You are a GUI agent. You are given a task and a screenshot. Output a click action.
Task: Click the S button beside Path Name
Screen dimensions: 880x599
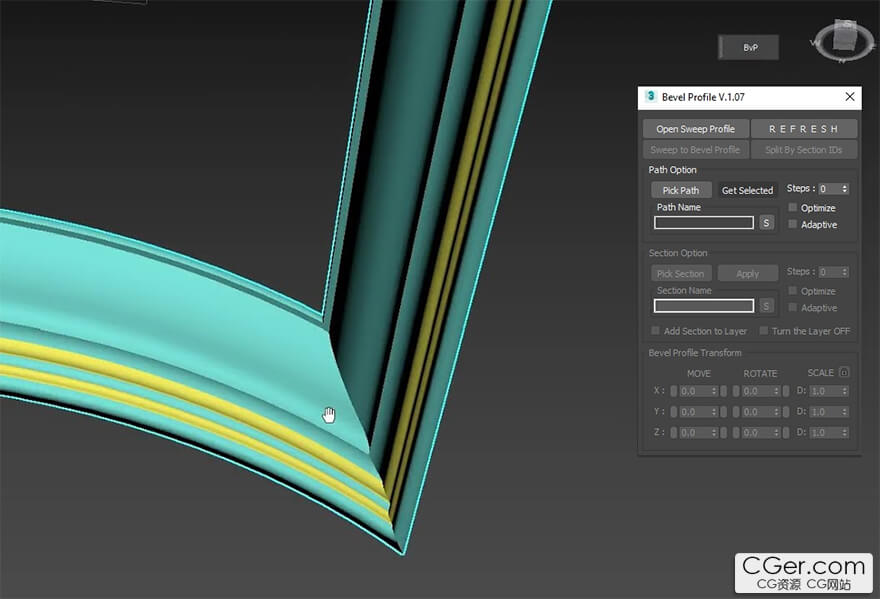tap(766, 223)
